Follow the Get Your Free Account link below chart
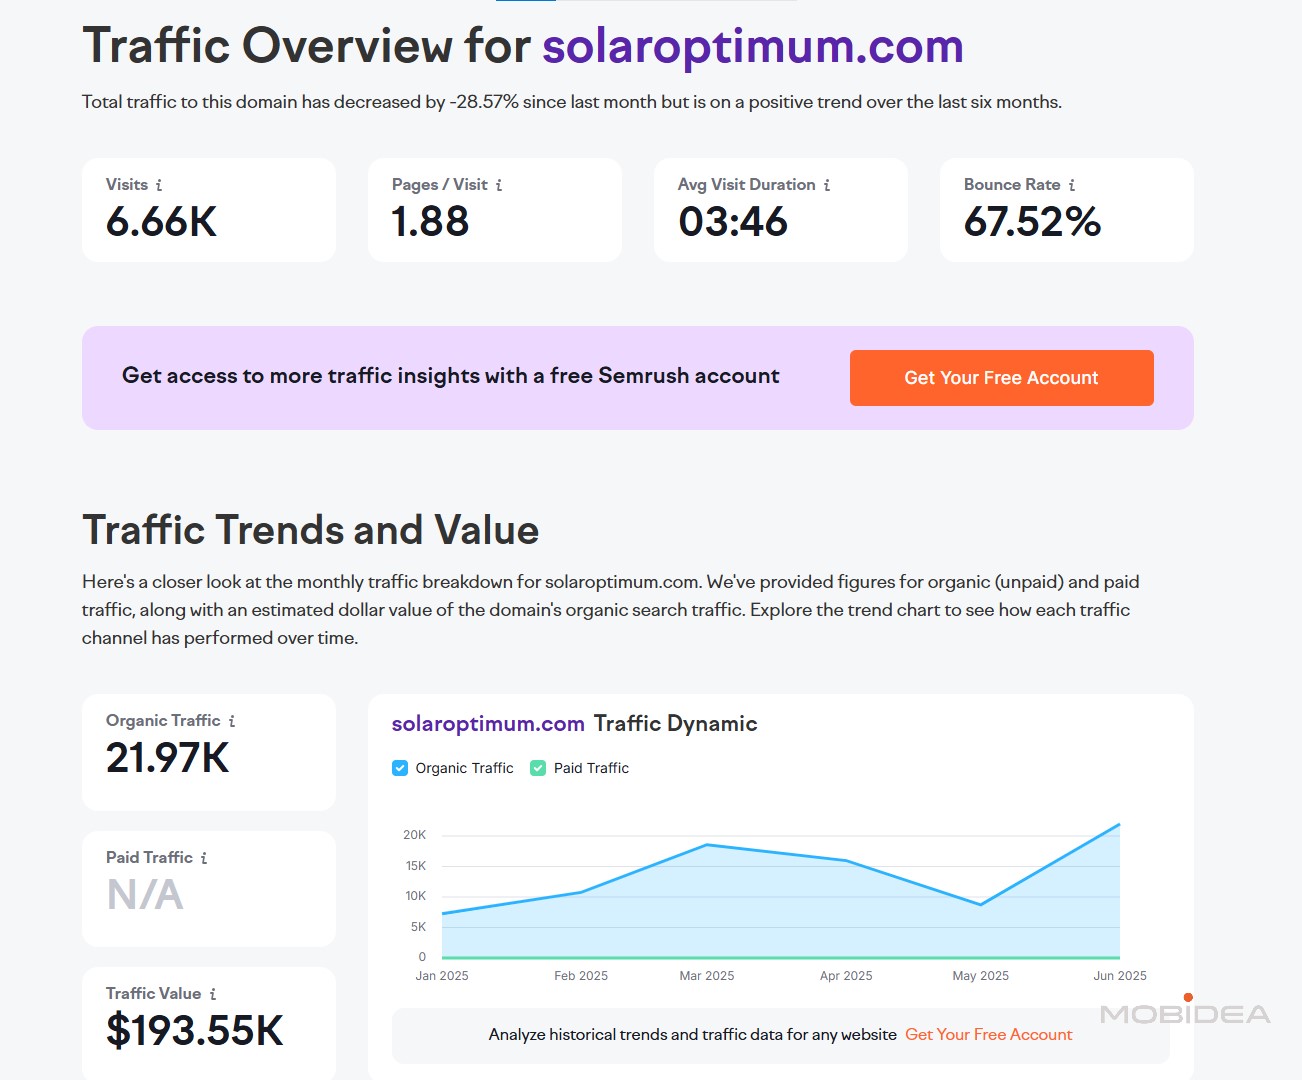 [x=988, y=1035]
